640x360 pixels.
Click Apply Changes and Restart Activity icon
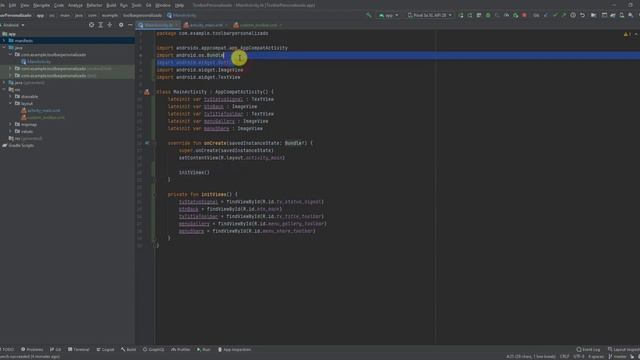click(470, 15)
